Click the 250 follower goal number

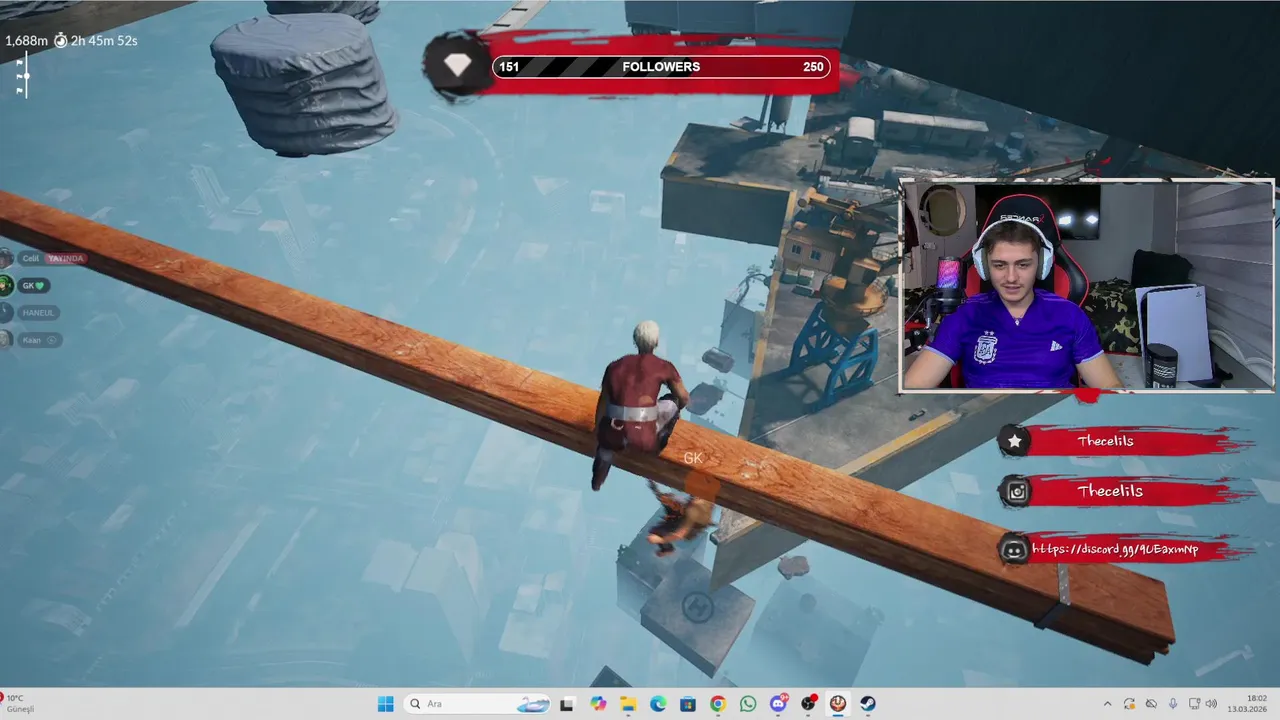813,67
